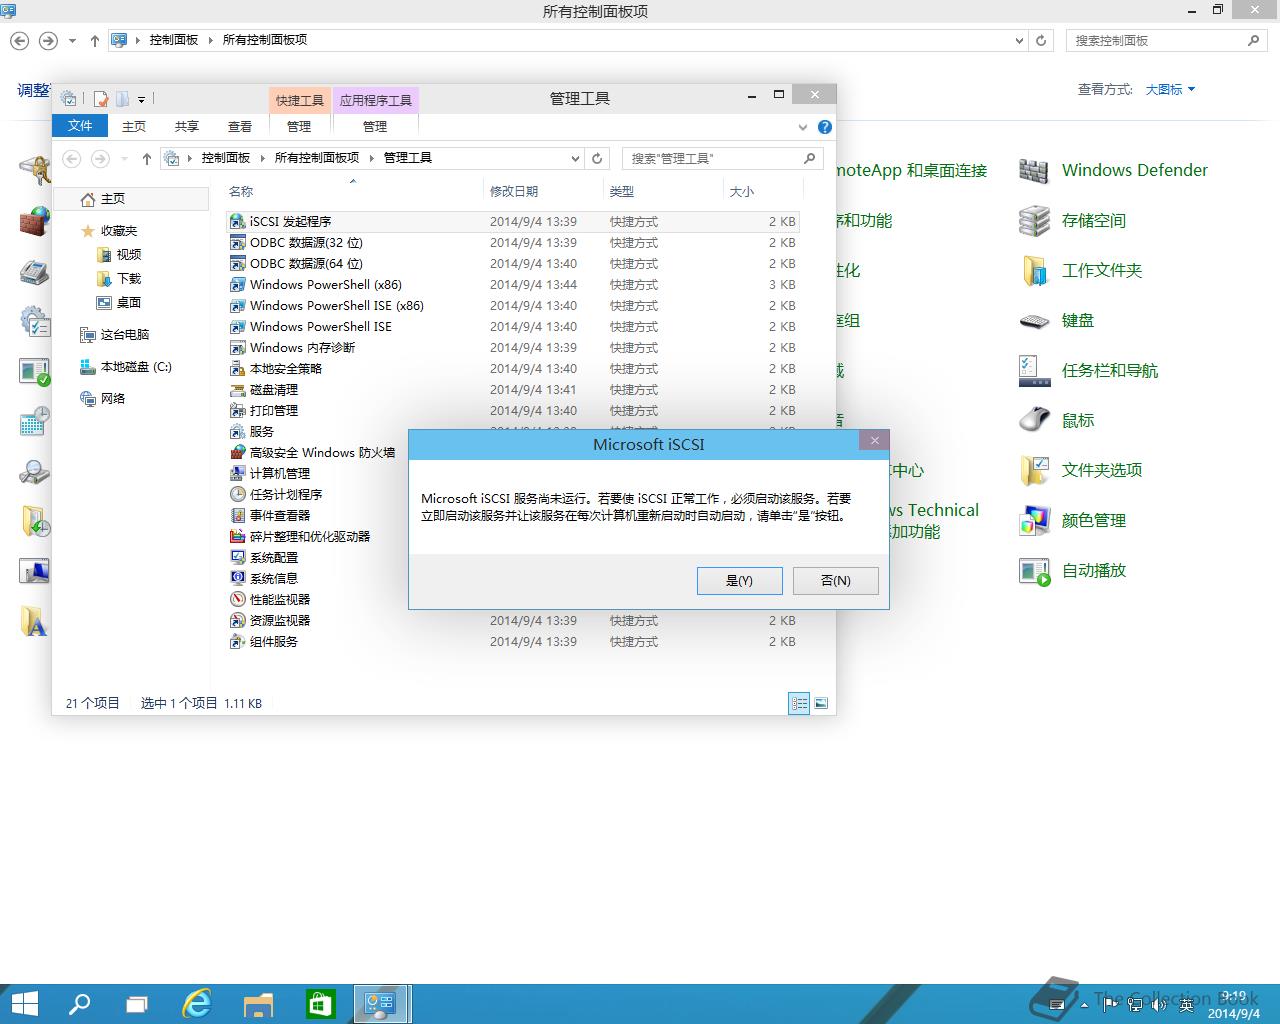
Task: Switch to the 主页 ribbon tab
Action: (x=134, y=126)
